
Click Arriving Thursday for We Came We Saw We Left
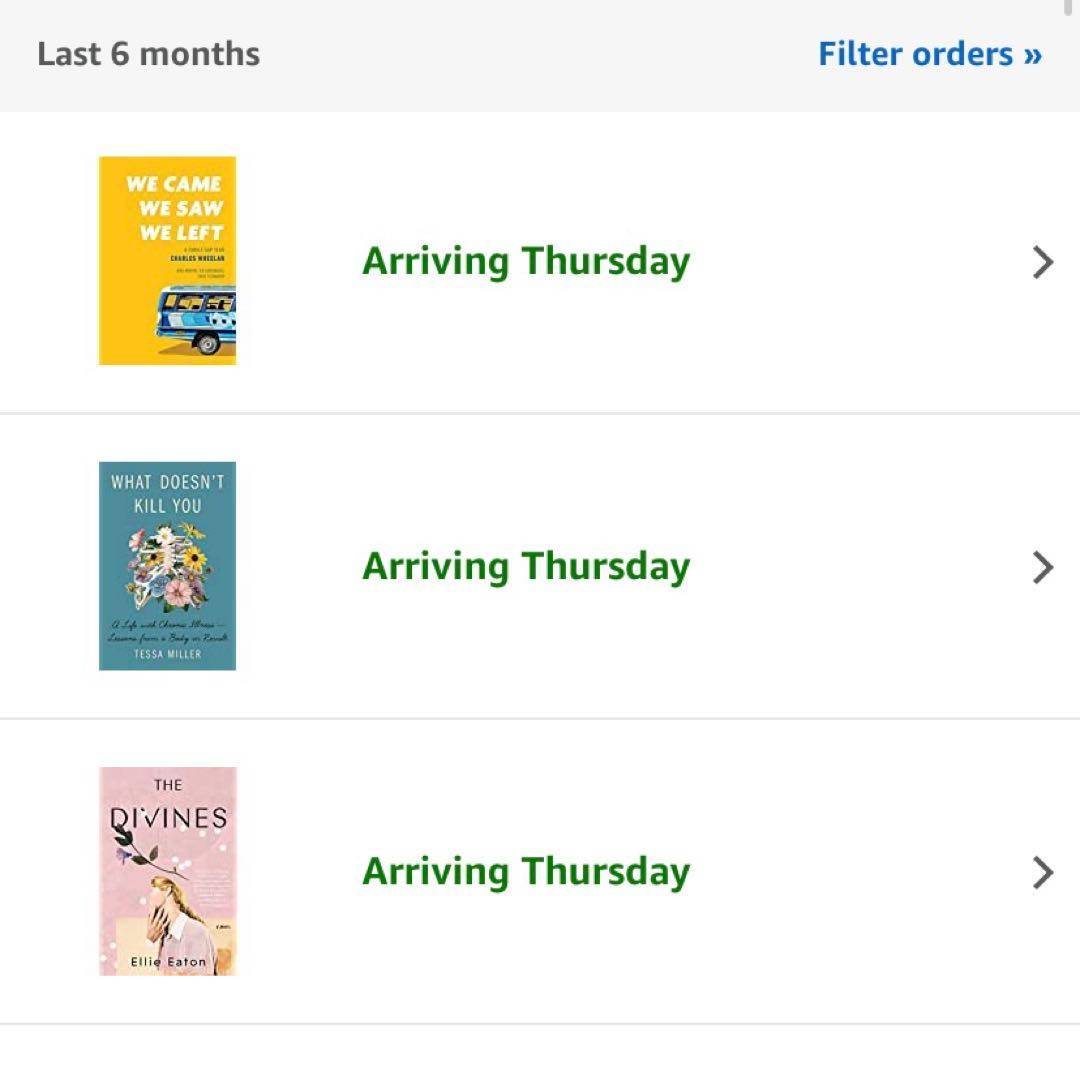(x=525, y=262)
